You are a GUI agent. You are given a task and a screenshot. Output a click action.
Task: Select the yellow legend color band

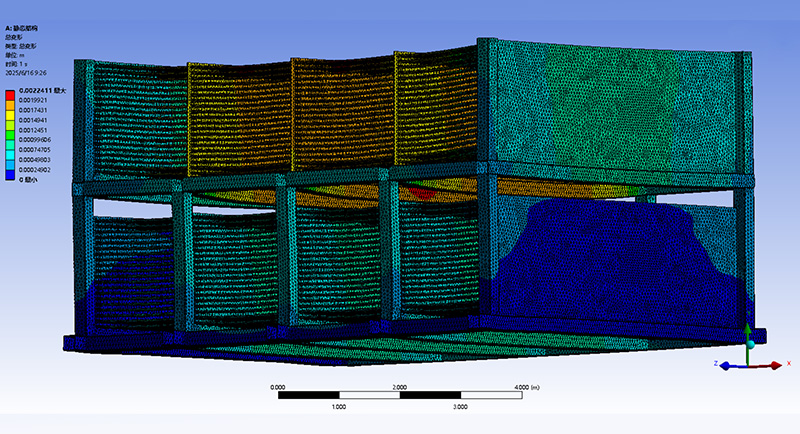pyautogui.click(x=10, y=115)
